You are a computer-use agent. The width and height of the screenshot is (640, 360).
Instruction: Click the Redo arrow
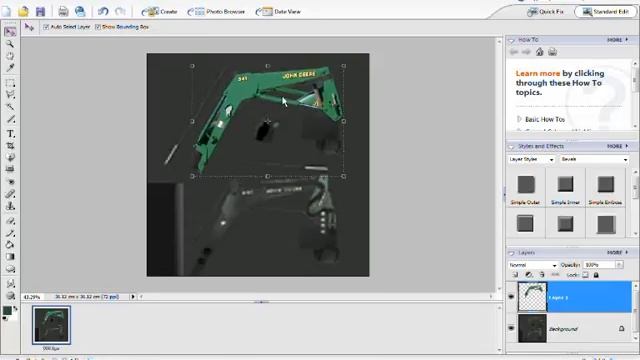click(x=120, y=11)
